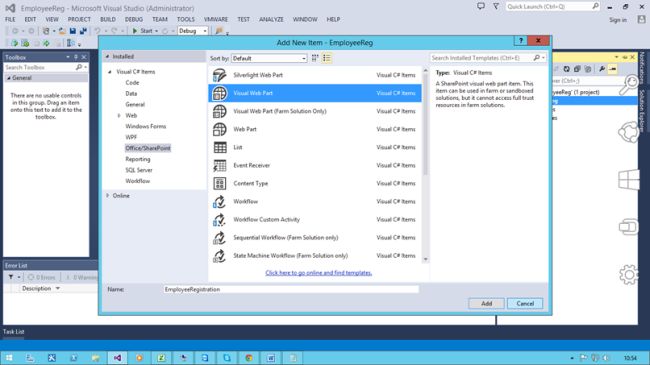Select the Reporting category
This screenshot has width=650, height=365.
[138, 159]
